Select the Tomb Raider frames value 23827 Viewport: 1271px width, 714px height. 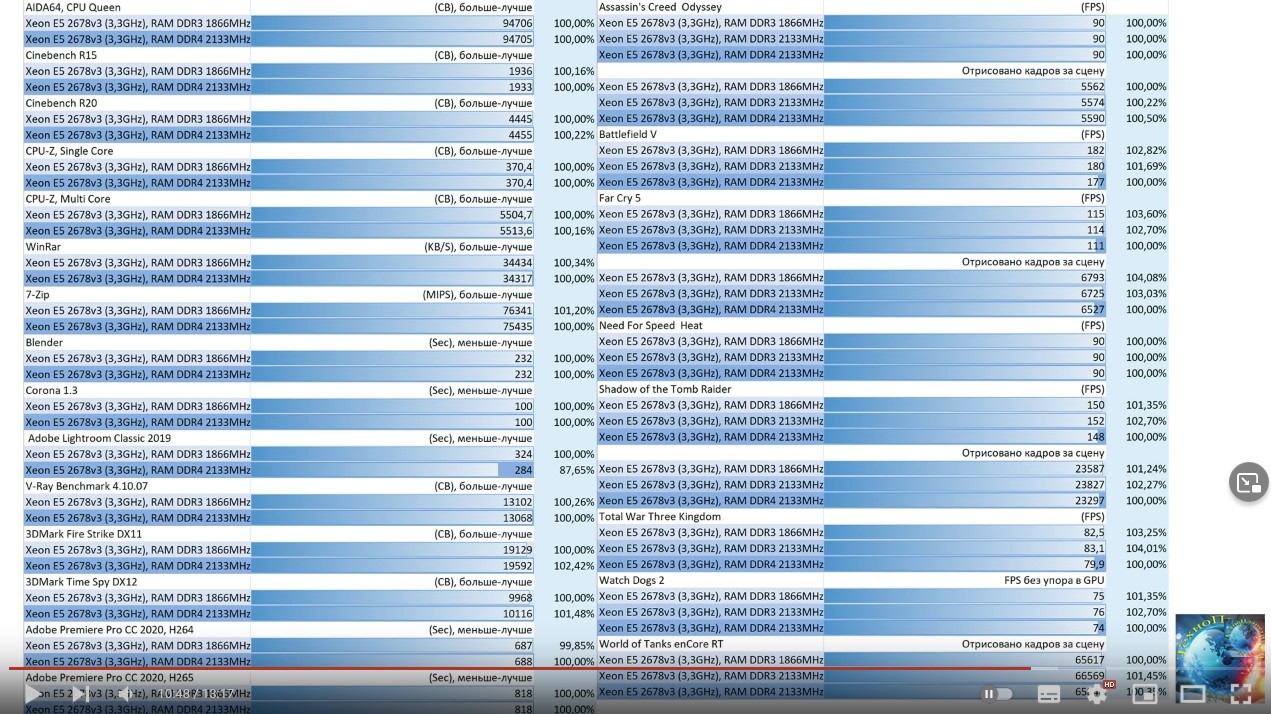tap(1089, 485)
